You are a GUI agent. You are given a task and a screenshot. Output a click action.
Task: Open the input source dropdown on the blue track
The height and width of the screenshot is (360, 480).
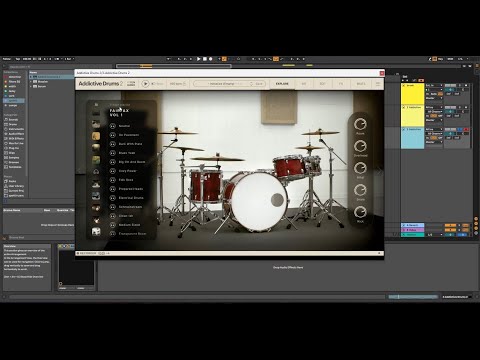(434, 129)
